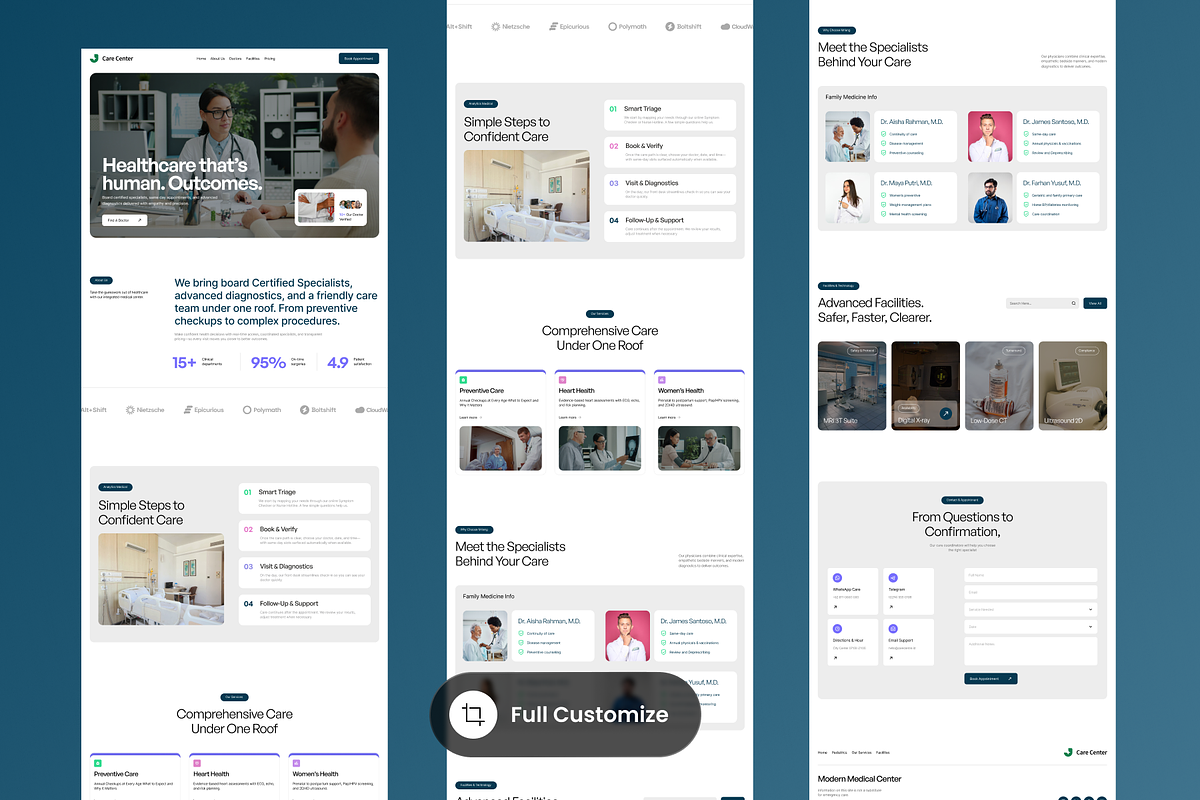The width and height of the screenshot is (1200, 800).
Task: Open Doctors in the top navigation
Action: click(x=235, y=59)
